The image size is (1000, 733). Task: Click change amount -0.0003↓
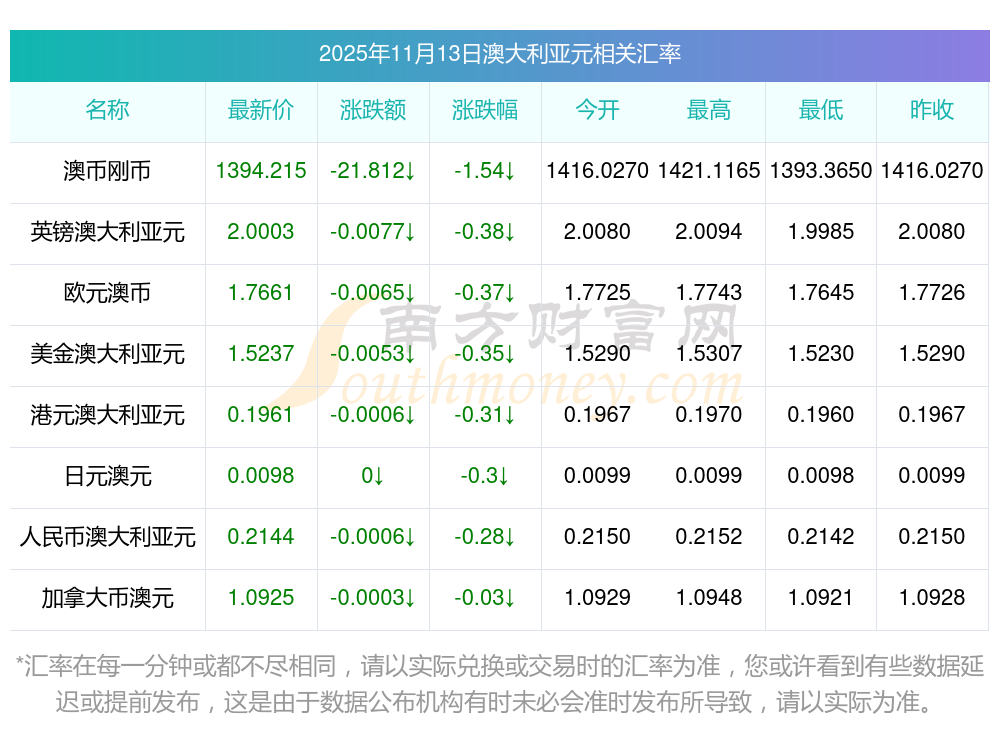click(373, 598)
